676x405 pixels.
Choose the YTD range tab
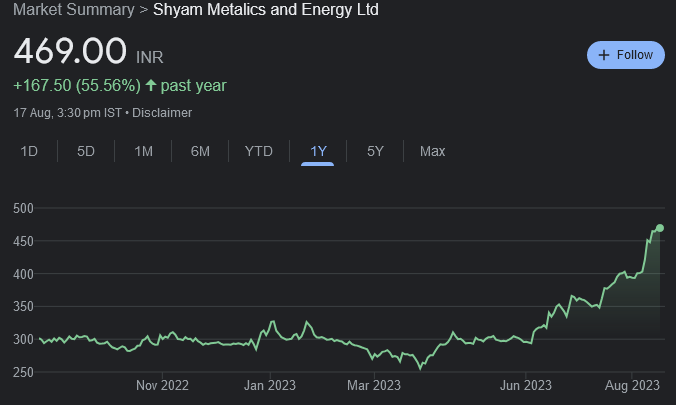pos(259,151)
